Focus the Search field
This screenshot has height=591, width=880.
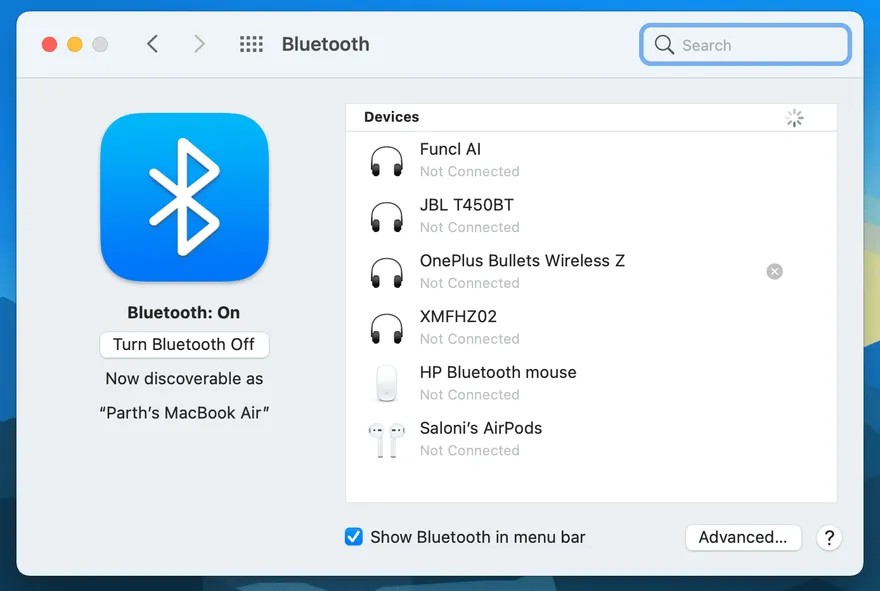pos(760,45)
